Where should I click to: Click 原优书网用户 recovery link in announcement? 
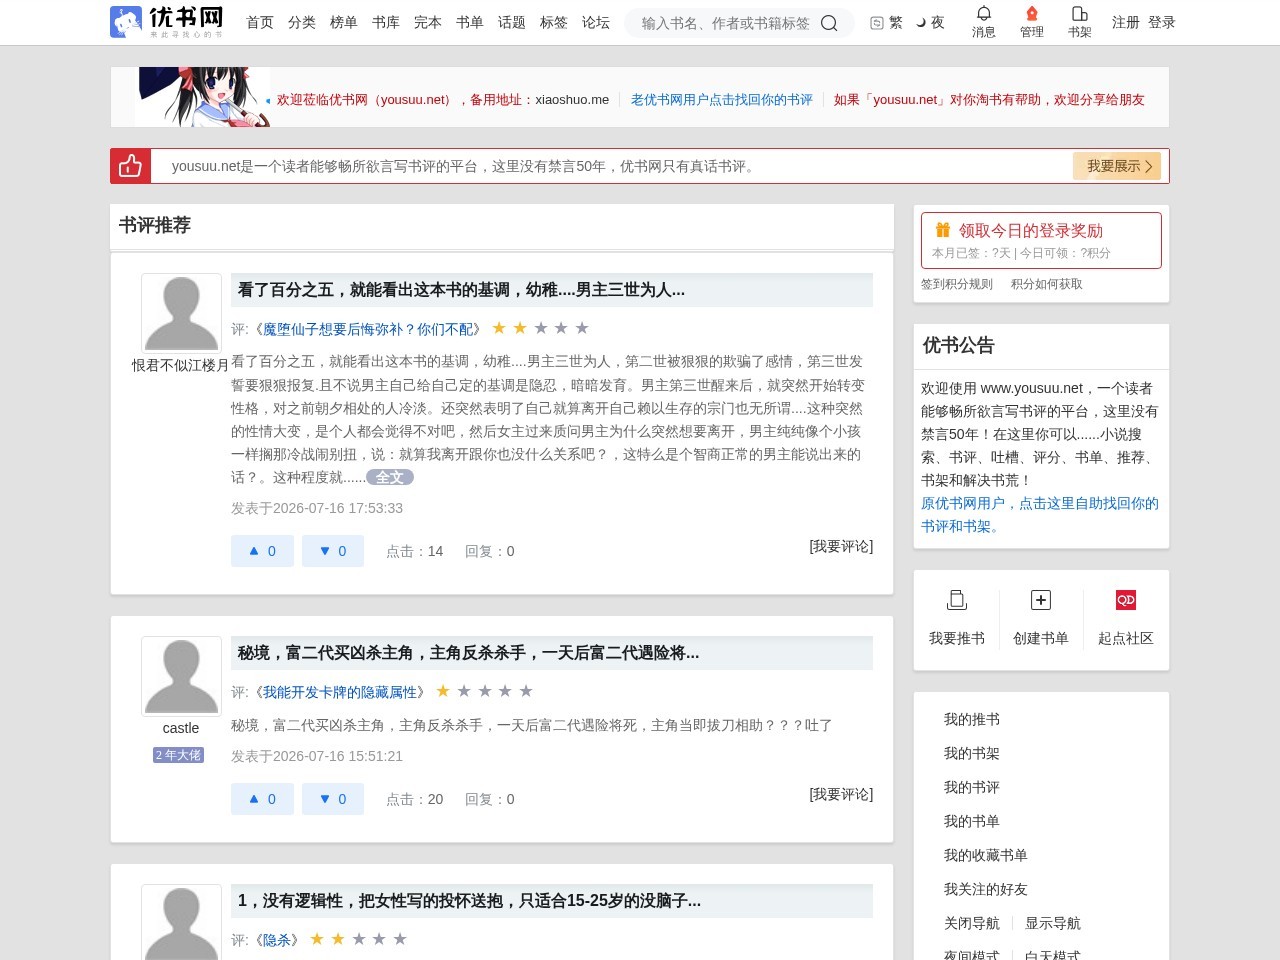(x=1040, y=515)
